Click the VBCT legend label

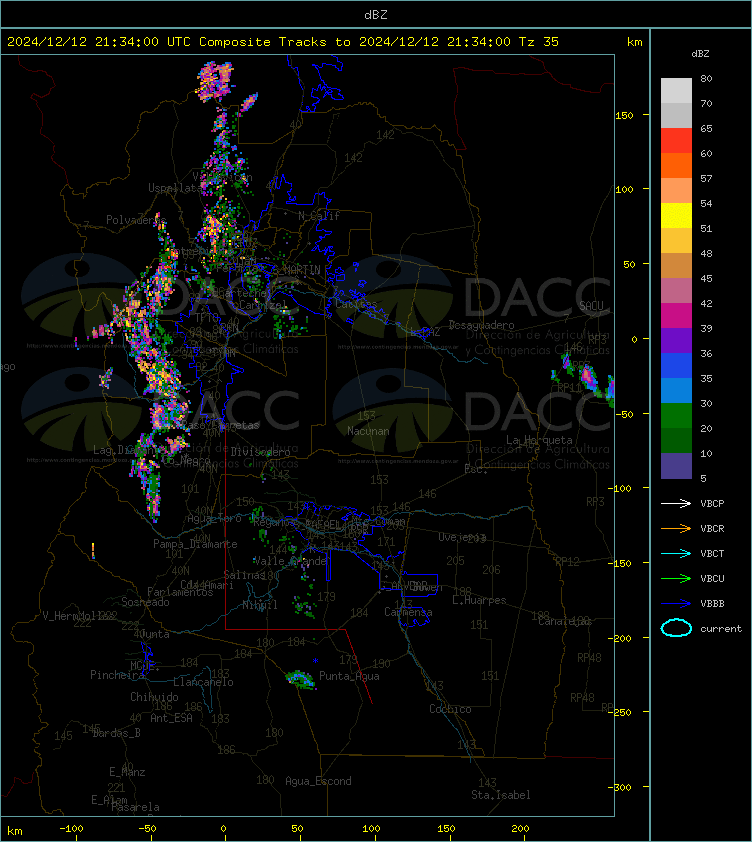point(712,554)
